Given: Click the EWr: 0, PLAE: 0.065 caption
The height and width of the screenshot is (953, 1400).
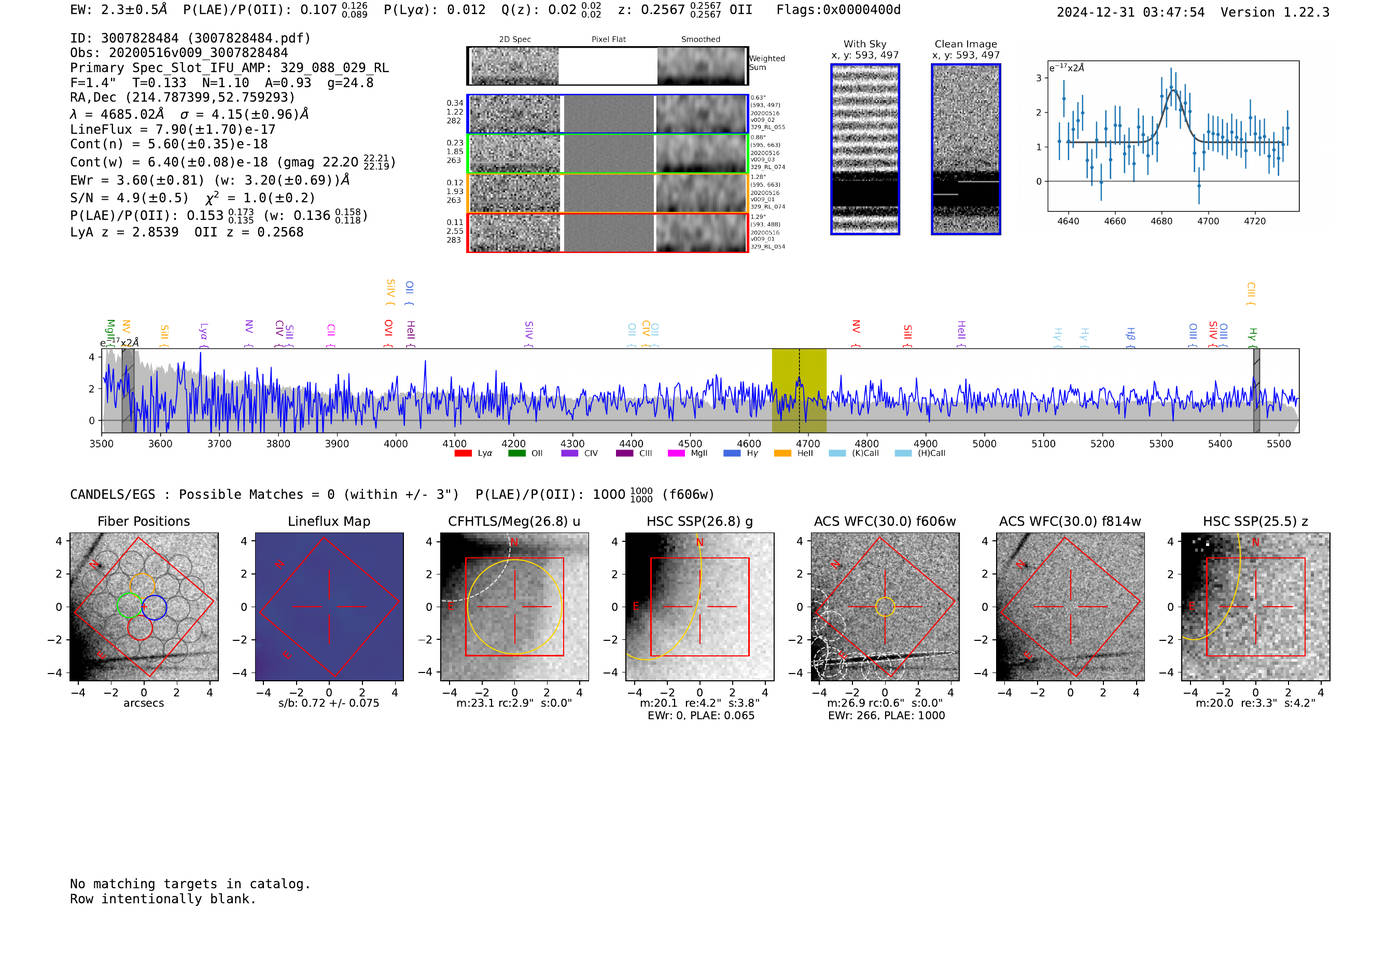Looking at the screenshot, I should [701, 716].
